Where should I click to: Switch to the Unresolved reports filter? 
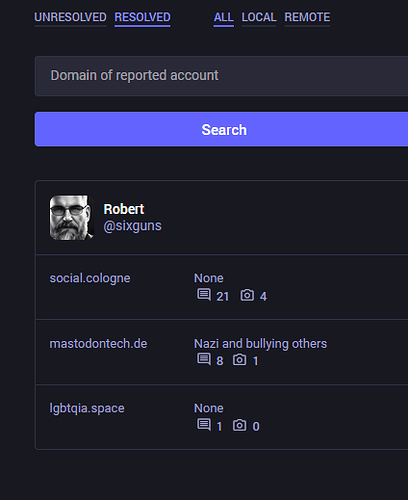(x=70, y=17)
